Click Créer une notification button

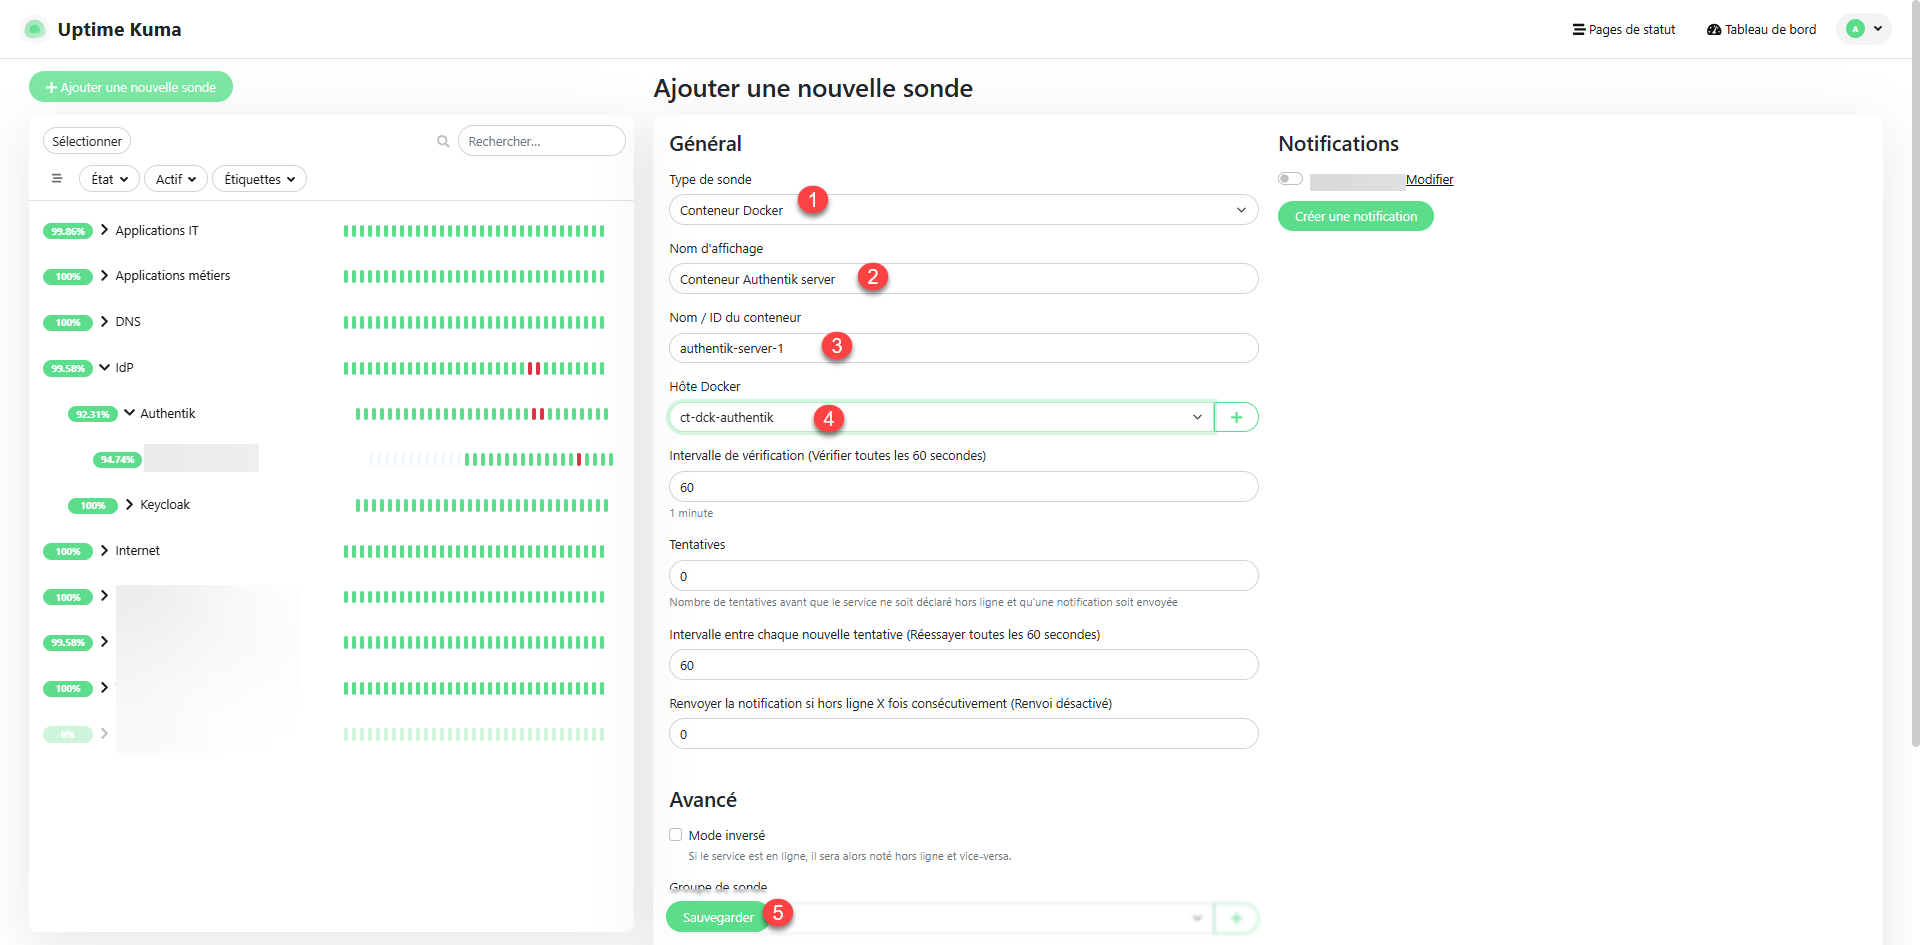[x=1355, y=216]
